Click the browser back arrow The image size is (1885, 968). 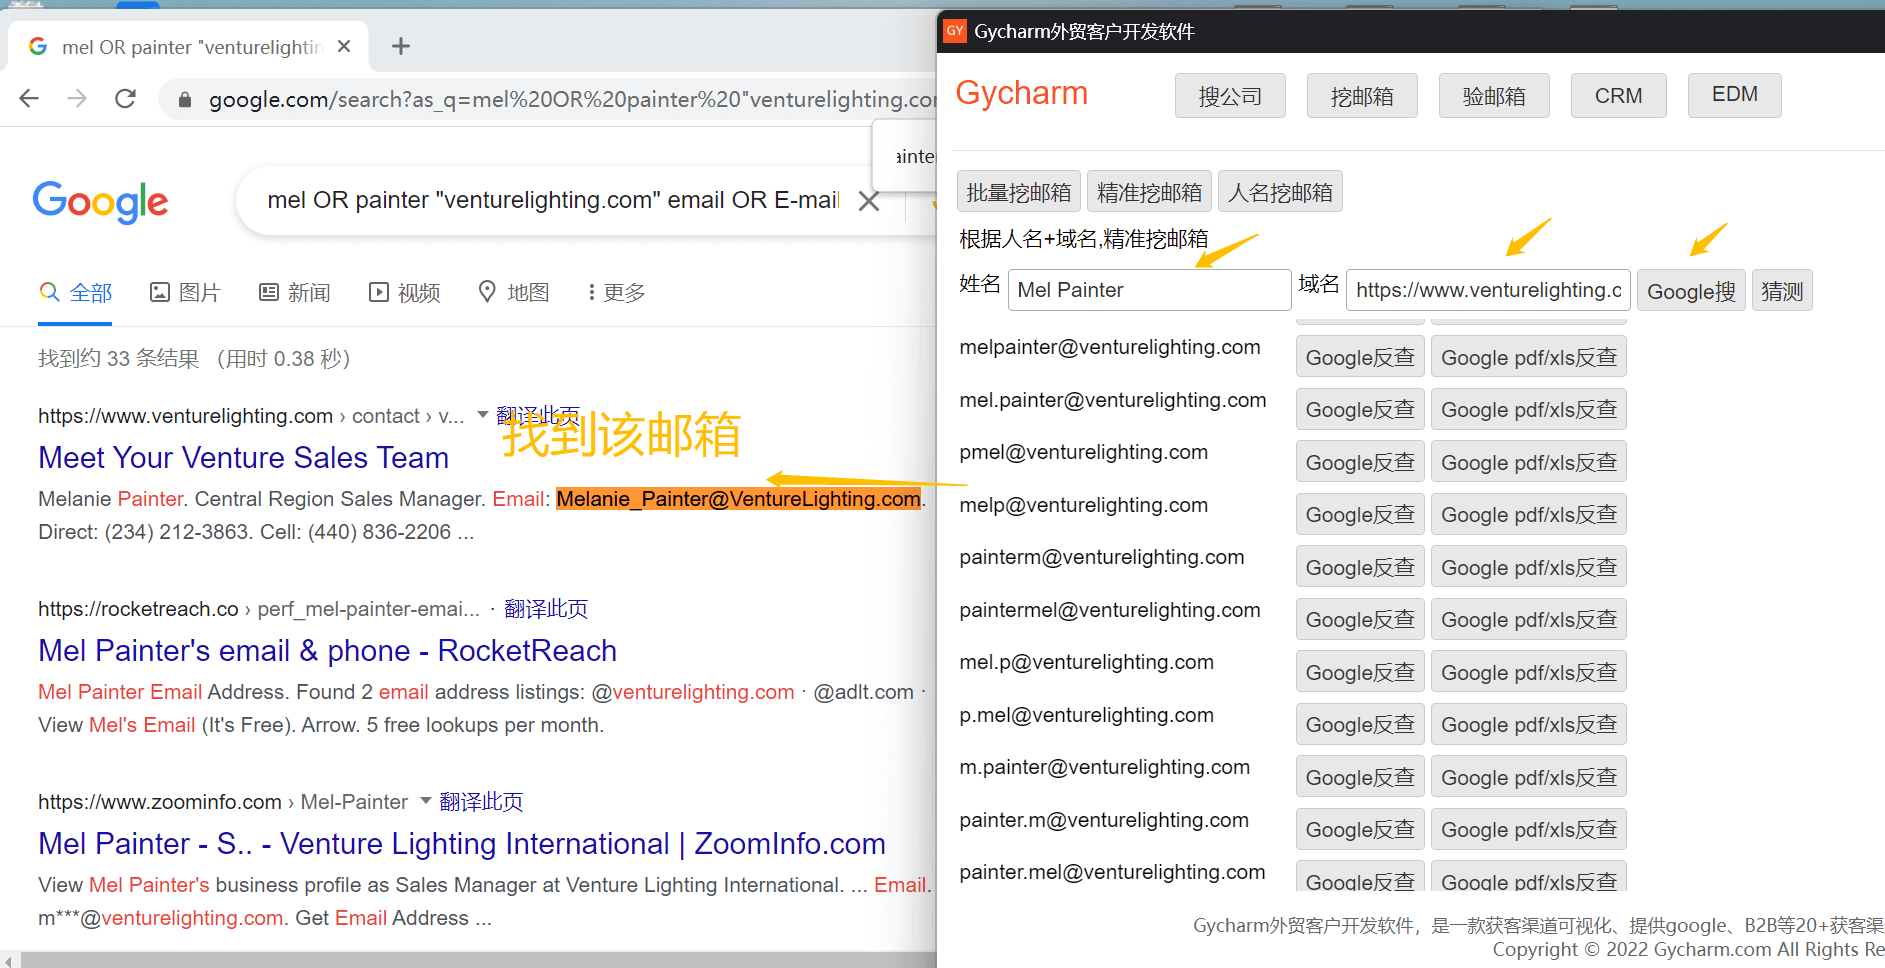pos(29,98)
